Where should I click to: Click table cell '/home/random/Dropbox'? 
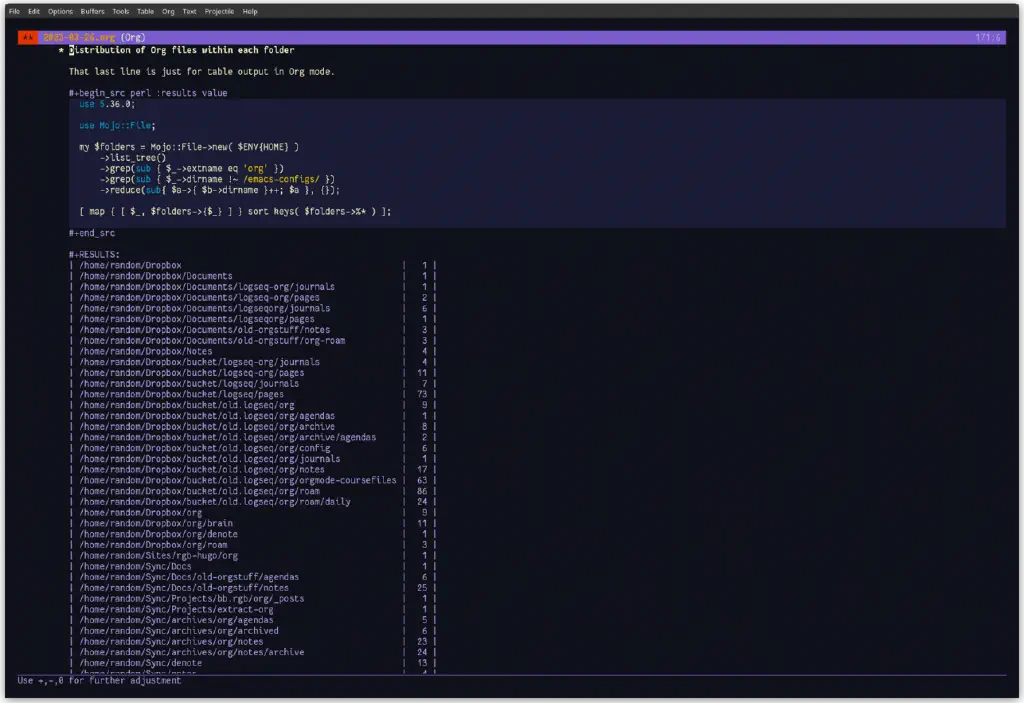click(x=131, y=265)
